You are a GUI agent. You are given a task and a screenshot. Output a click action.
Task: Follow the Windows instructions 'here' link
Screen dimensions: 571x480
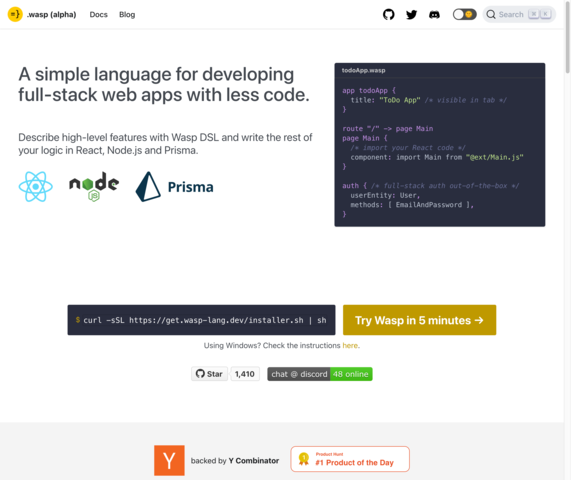tap(350, 345)
